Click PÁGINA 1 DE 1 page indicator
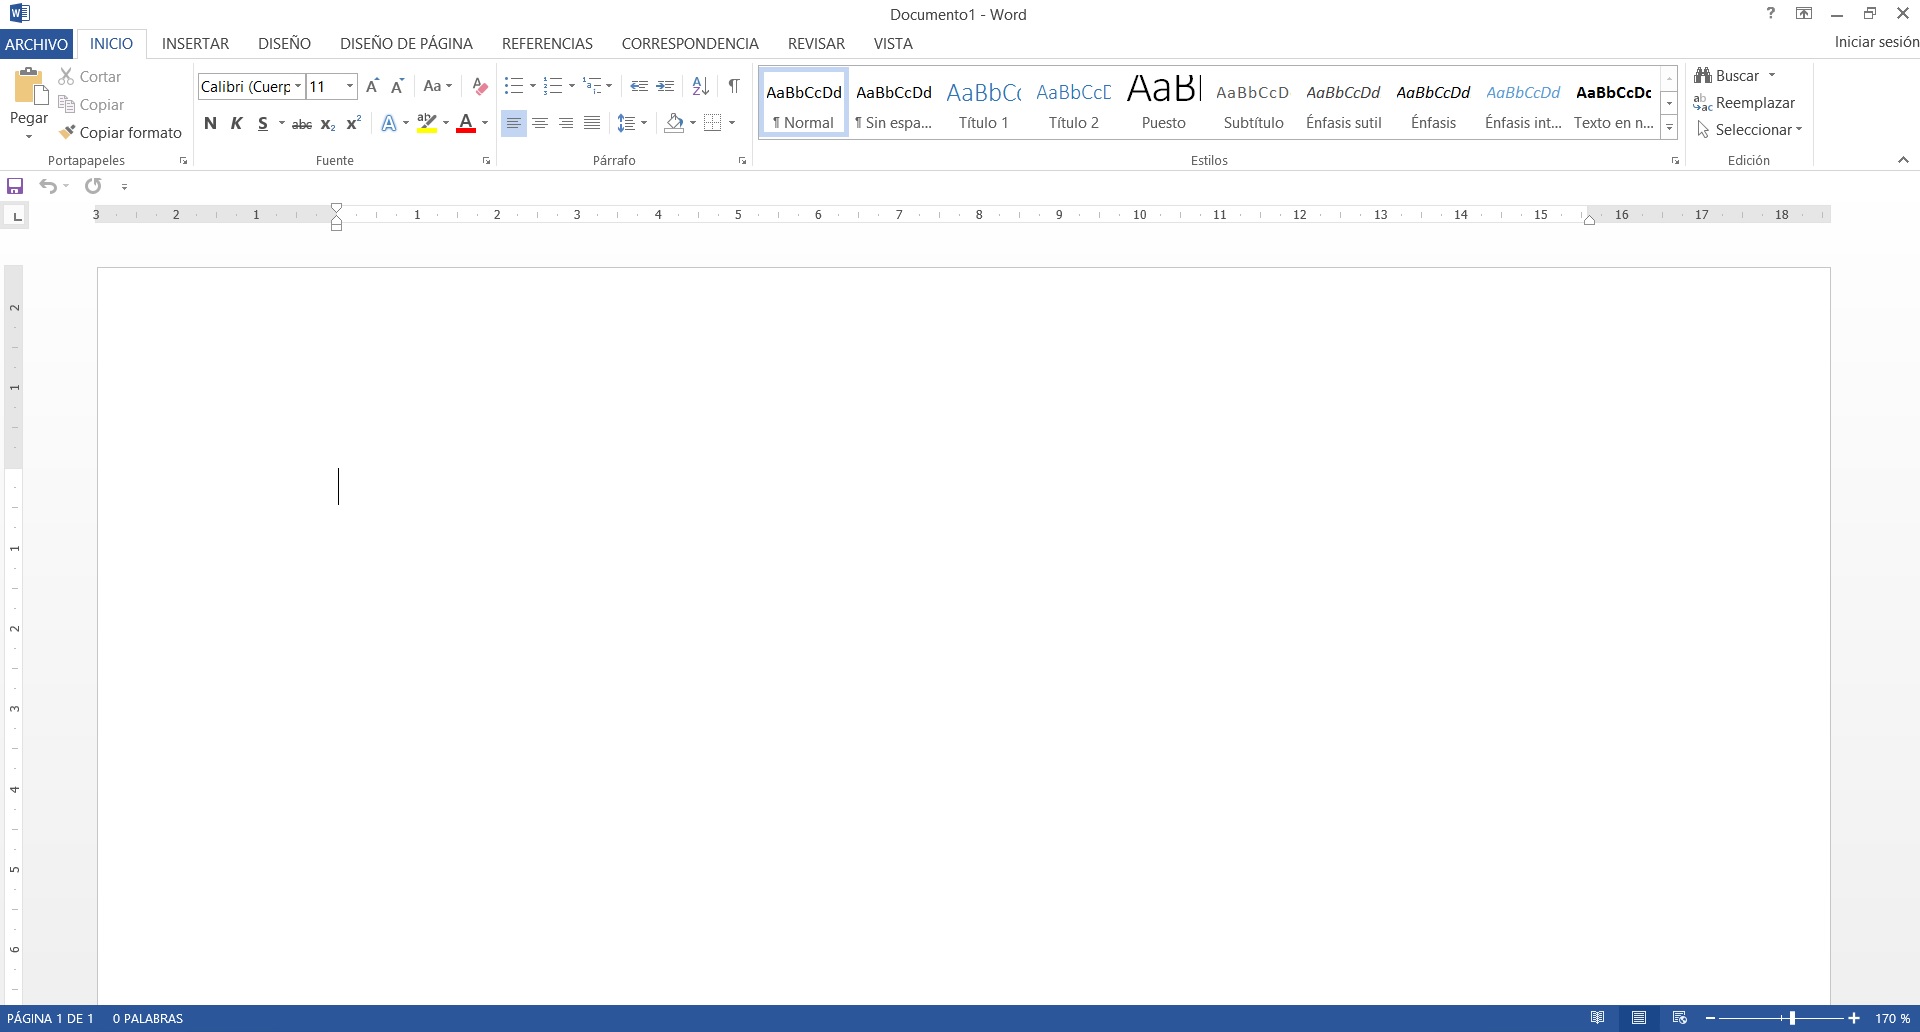This screenshot has height=1032, width=1920. (x=50, y=1018)
